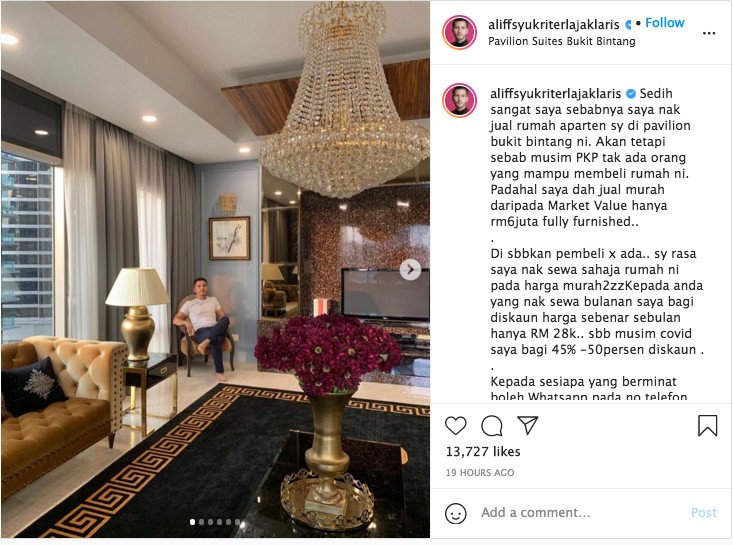View the 13,727 likes list

click(x=483, y=452)
